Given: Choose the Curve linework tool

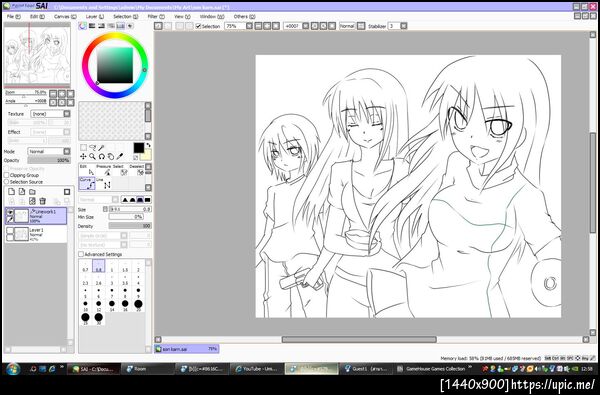Looking at the screenshot, I should coord(87,183).
